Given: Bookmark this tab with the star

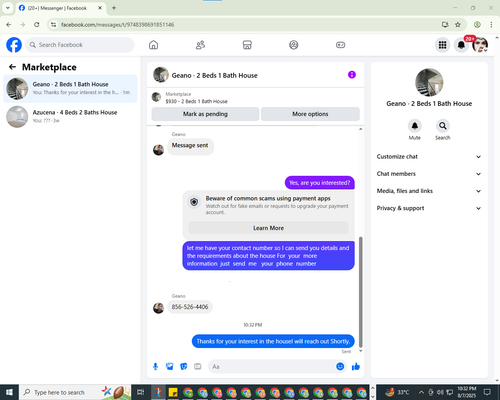Looking at the screenshot, I should click(458, 24).
